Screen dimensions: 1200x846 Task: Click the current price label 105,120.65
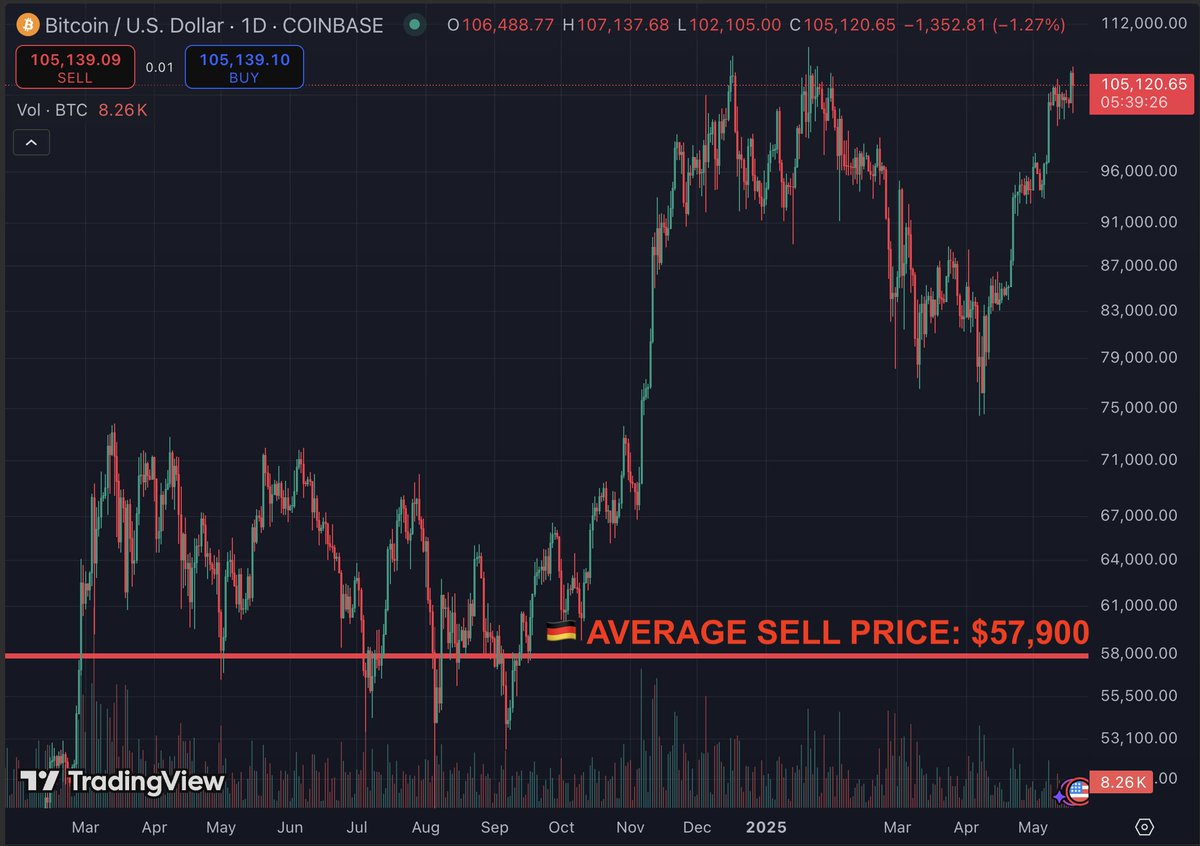coord(1139,85)
